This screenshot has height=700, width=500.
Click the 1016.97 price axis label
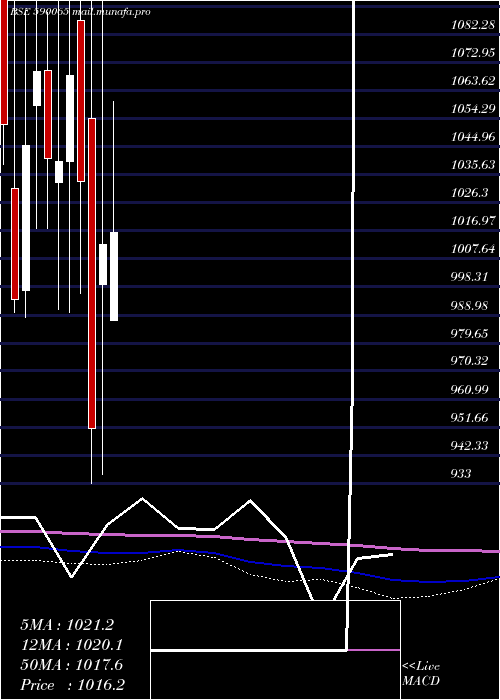473,221
